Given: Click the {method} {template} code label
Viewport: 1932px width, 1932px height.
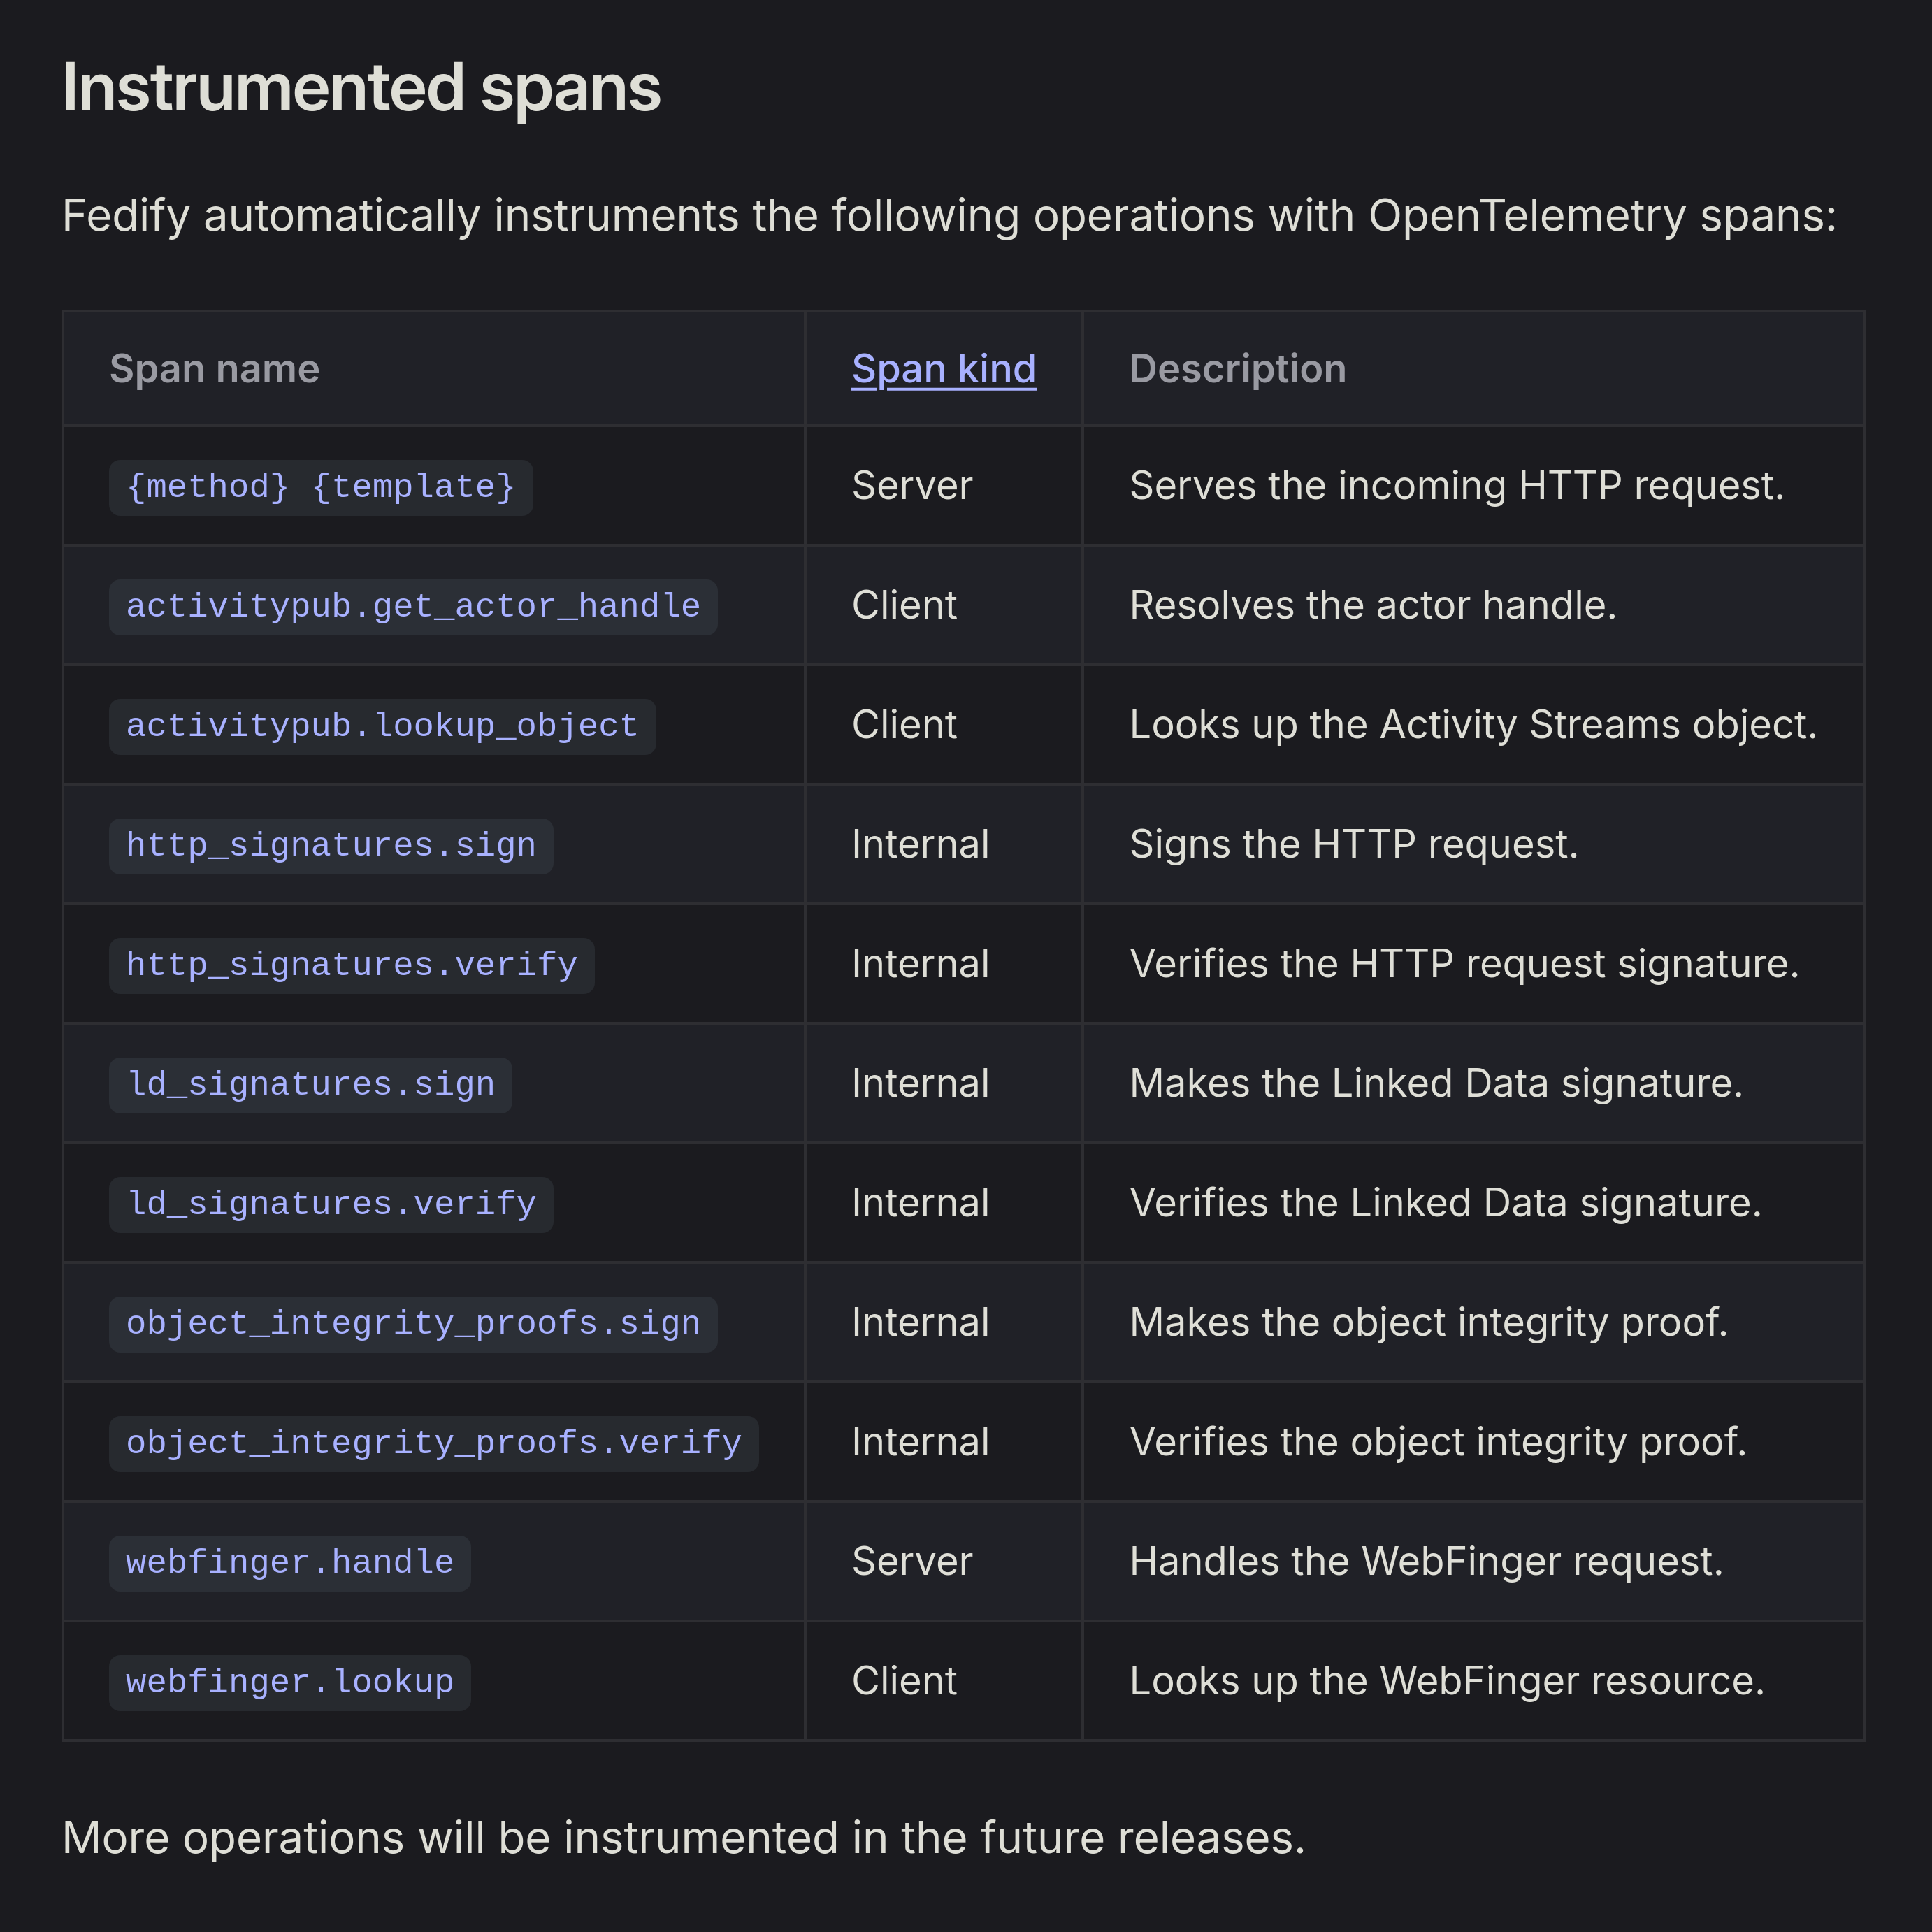Looking at the screenshot, I should click(320, 487).
